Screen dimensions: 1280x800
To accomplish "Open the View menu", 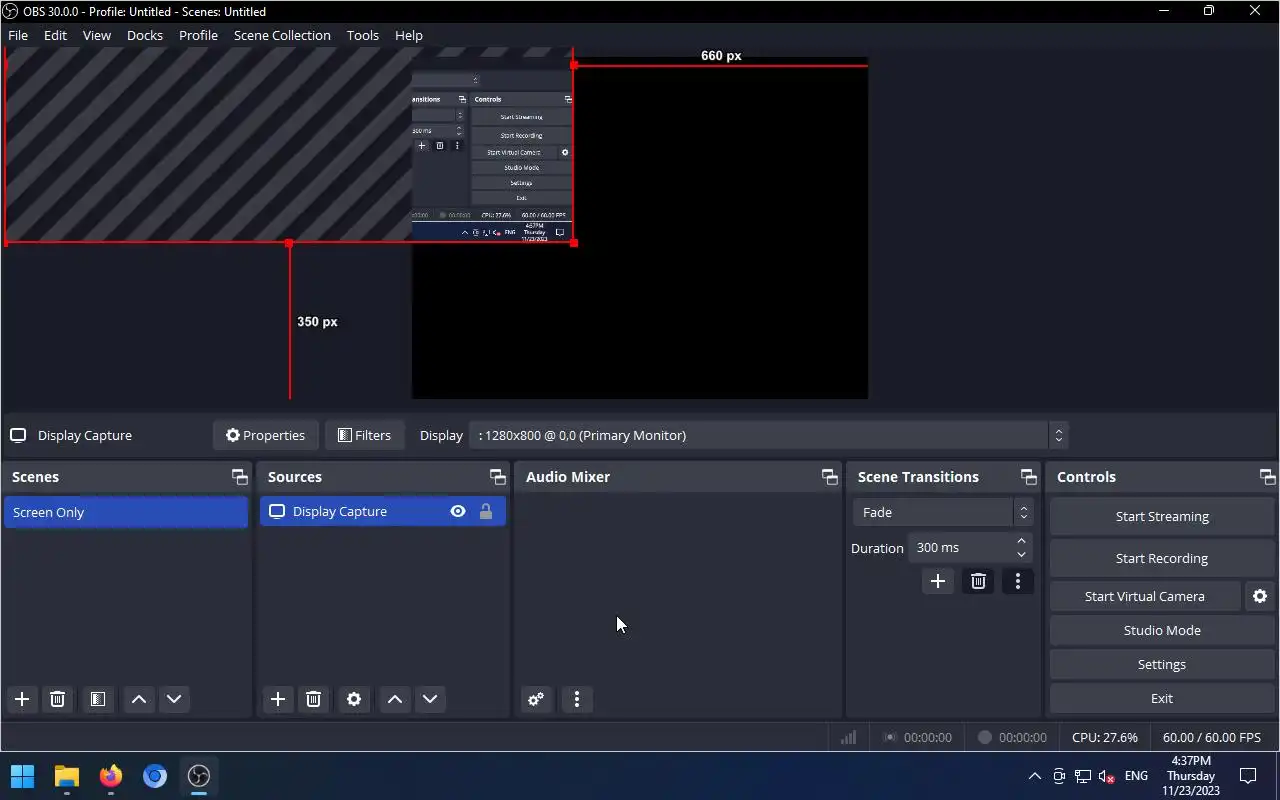I will (97, 35).
